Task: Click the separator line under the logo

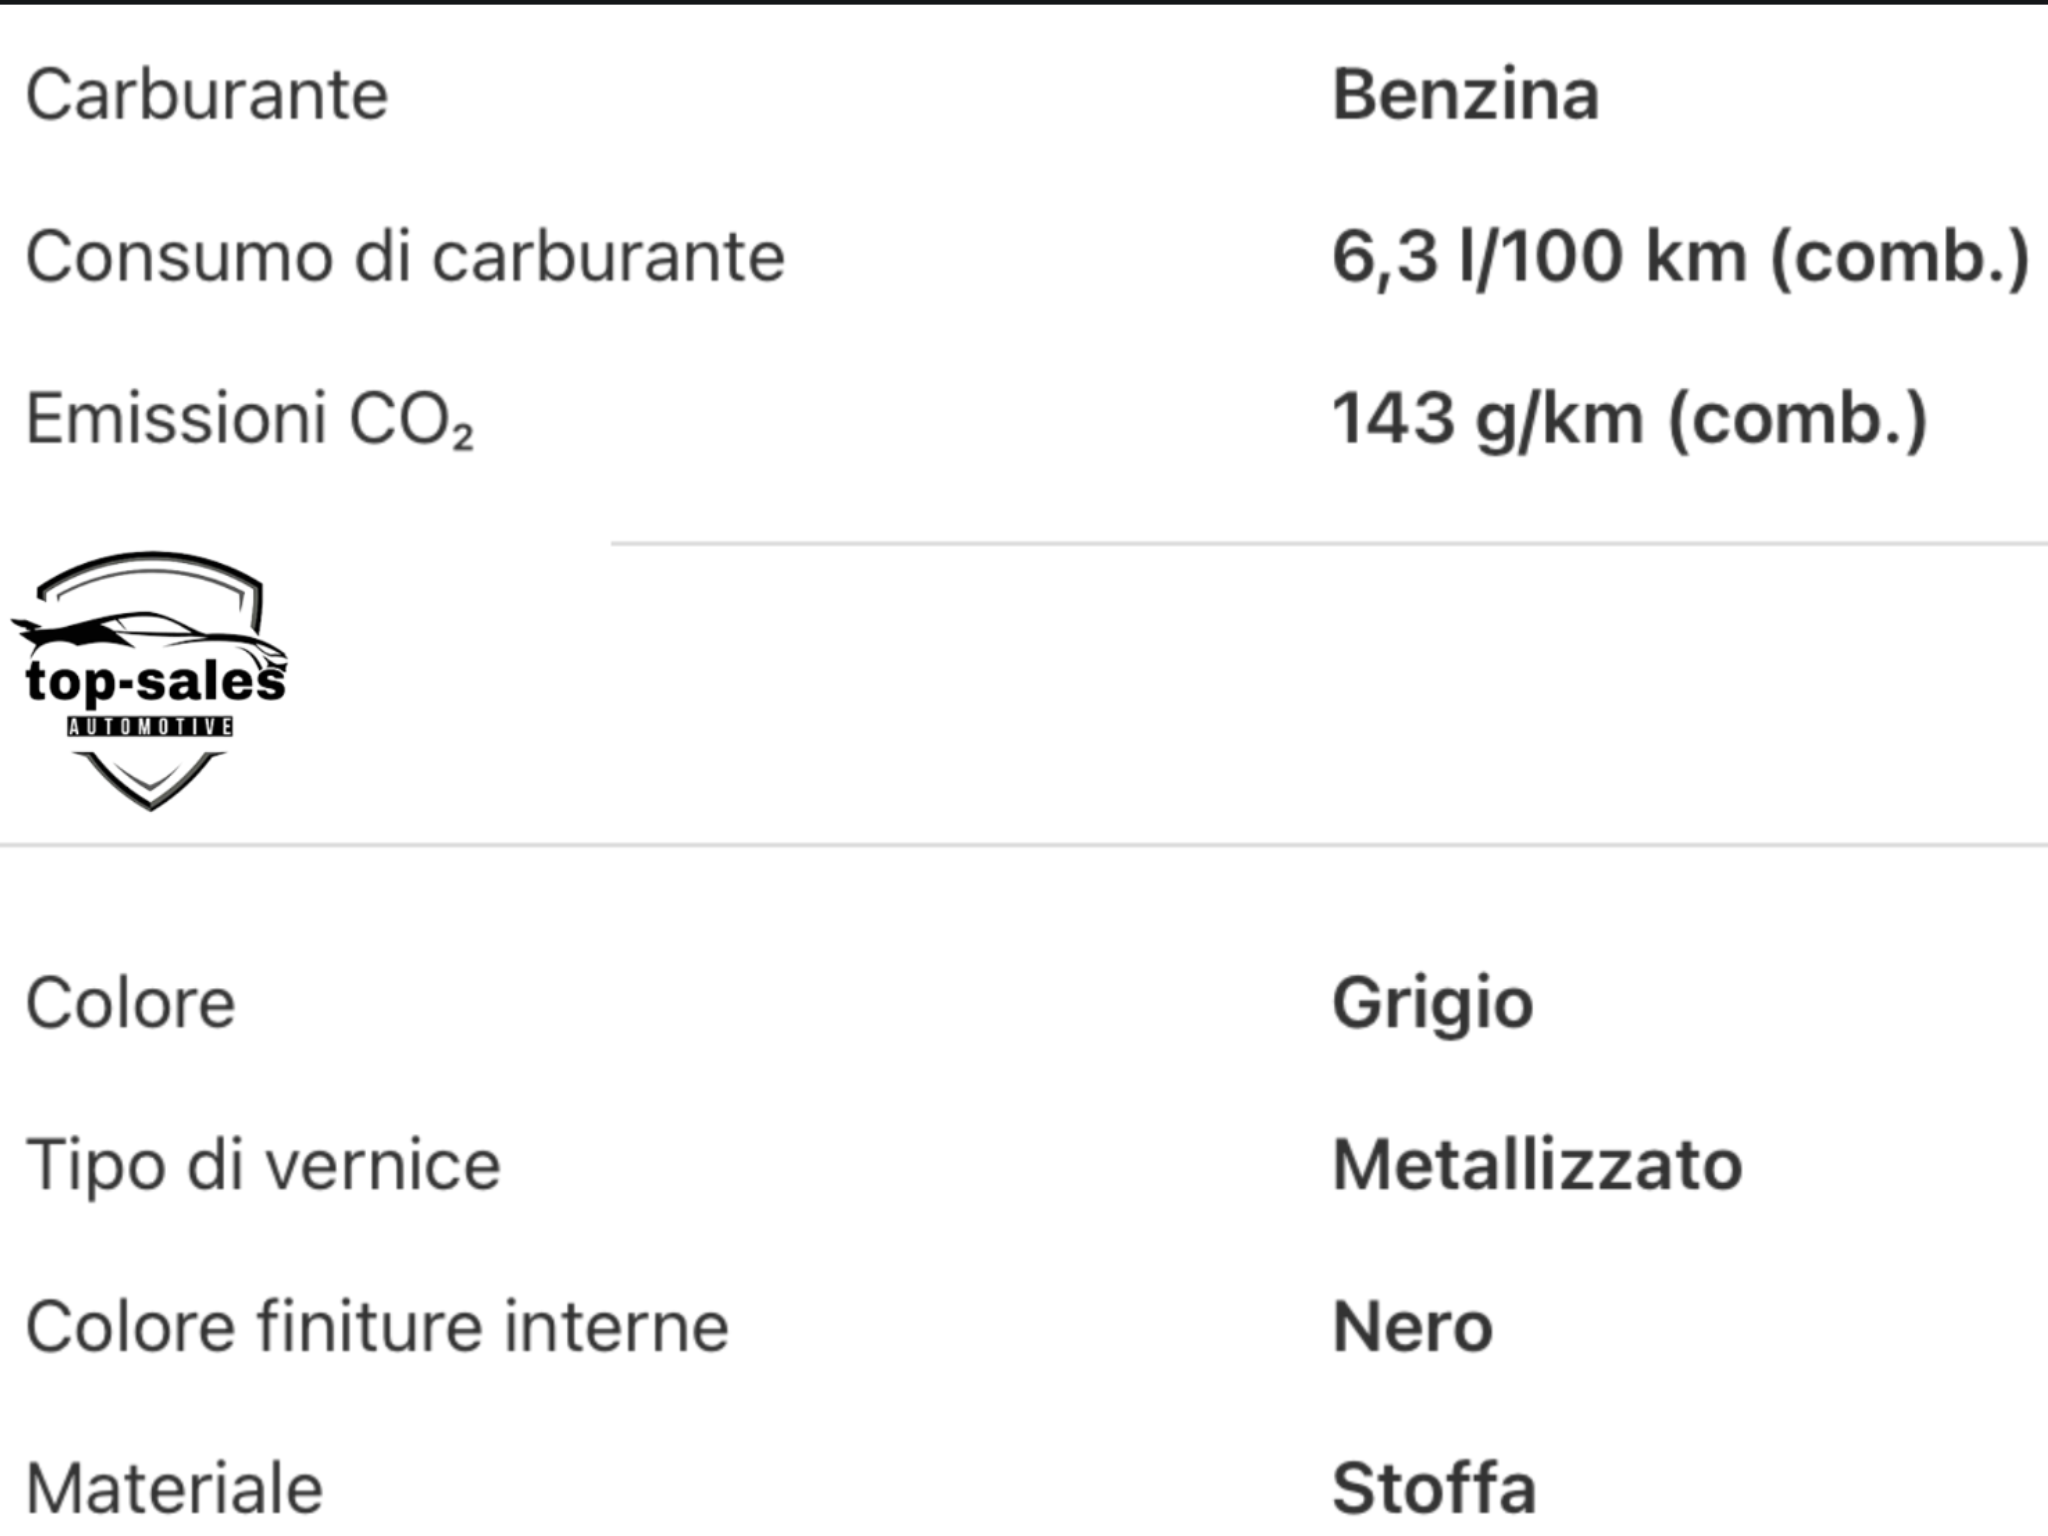Action: pyautogui.click(x=1024, y=845)
